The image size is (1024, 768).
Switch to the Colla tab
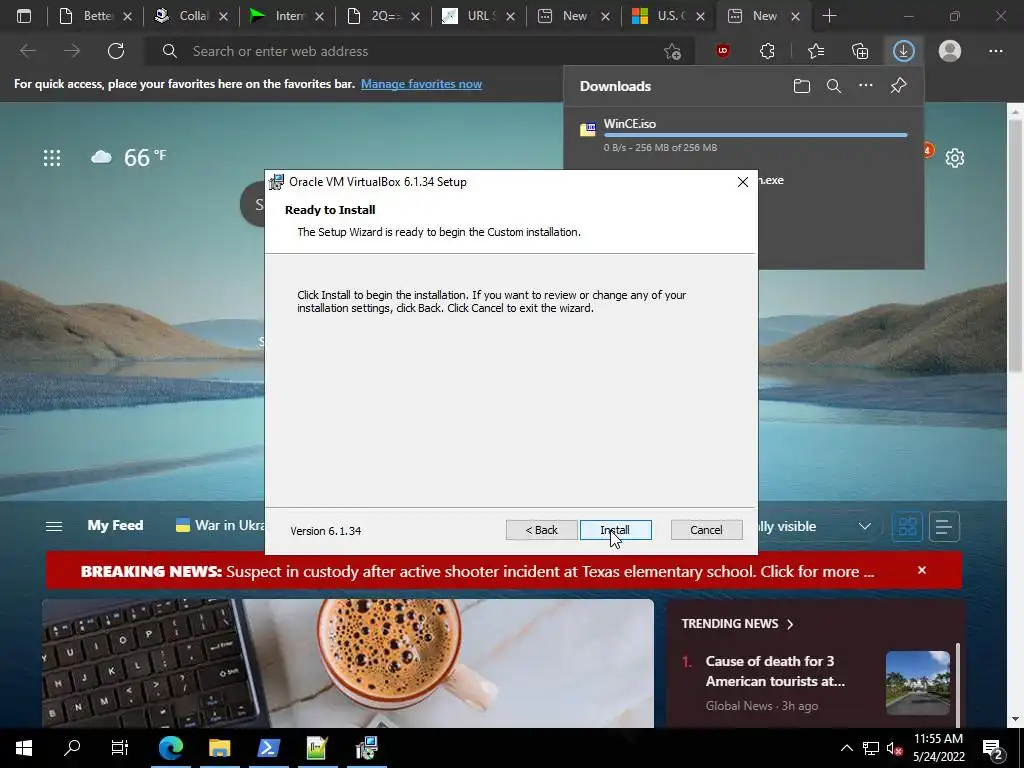coord(193,16)
